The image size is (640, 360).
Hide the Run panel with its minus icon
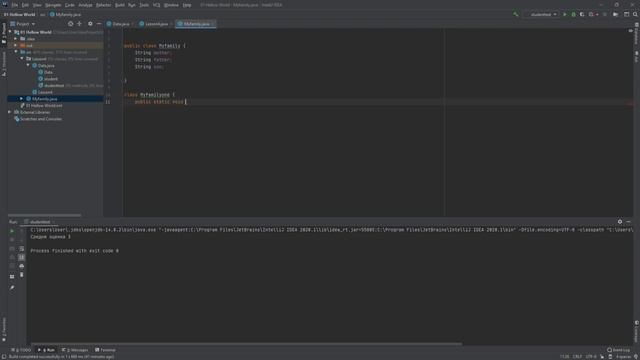tap(629, 222)
